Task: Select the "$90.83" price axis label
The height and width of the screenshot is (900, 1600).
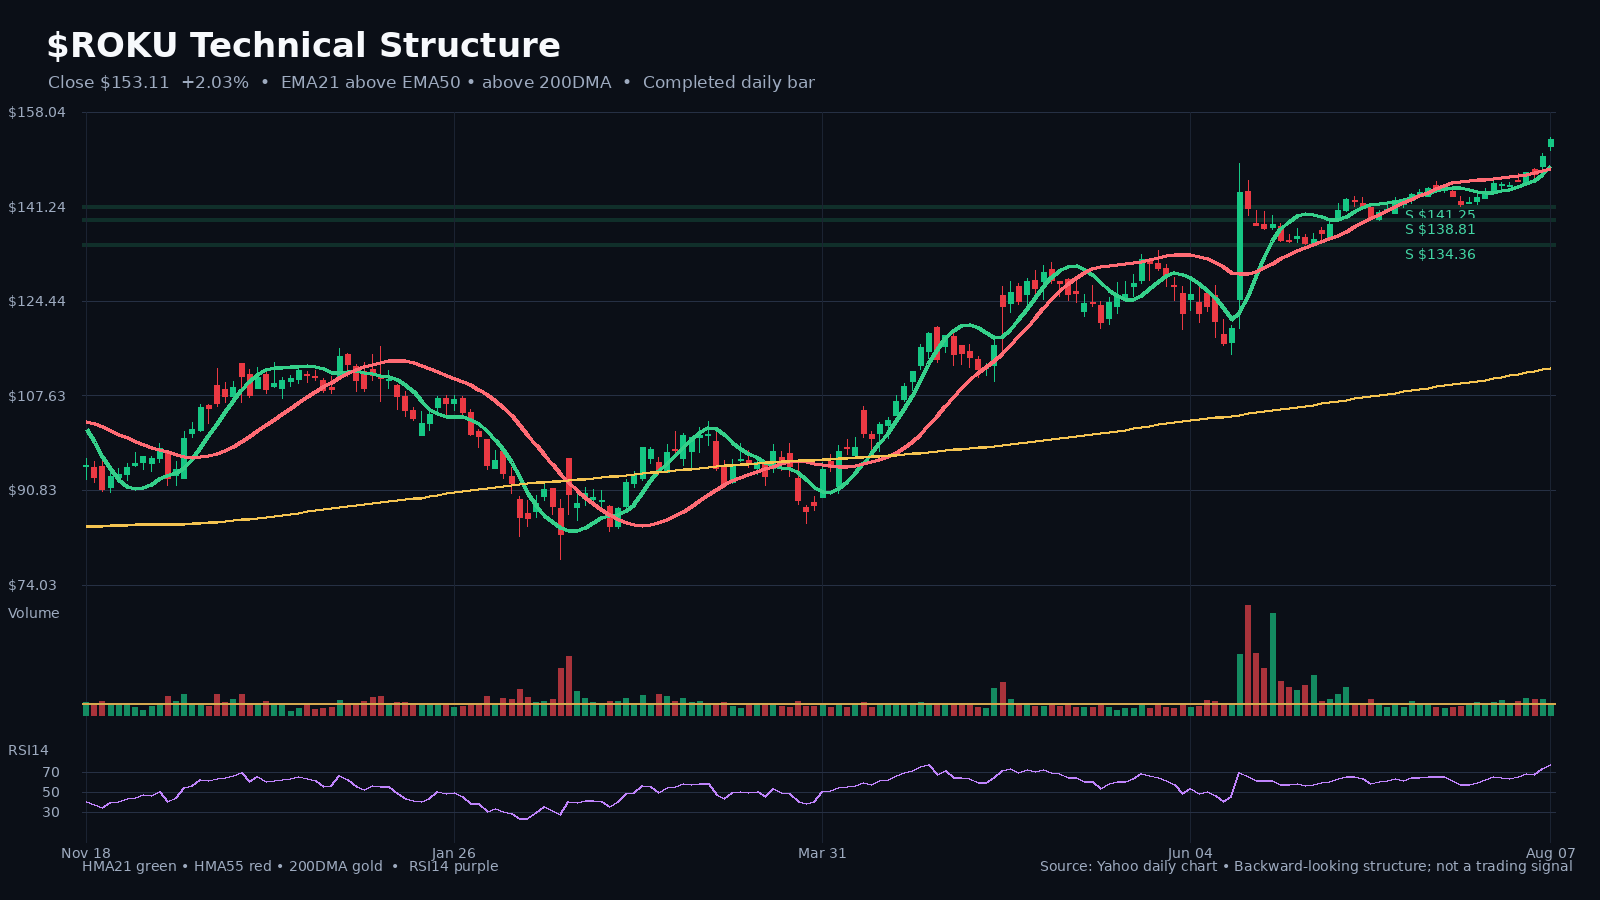Action: [33, 490]
